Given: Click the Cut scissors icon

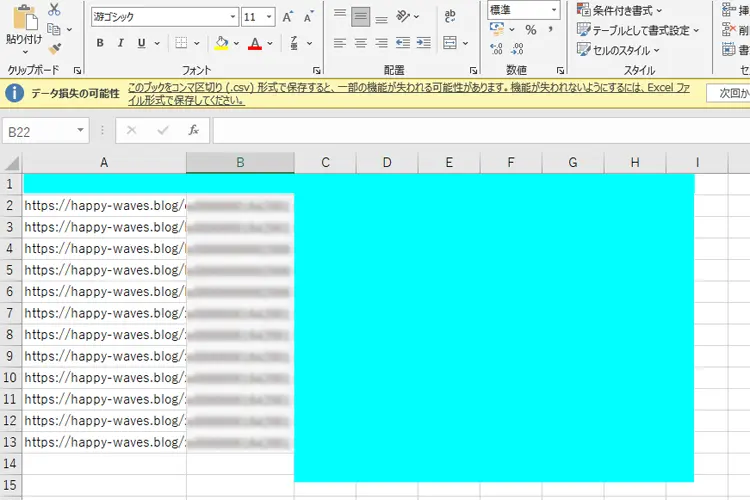Looking at the screenshot, I should (53, 9).
